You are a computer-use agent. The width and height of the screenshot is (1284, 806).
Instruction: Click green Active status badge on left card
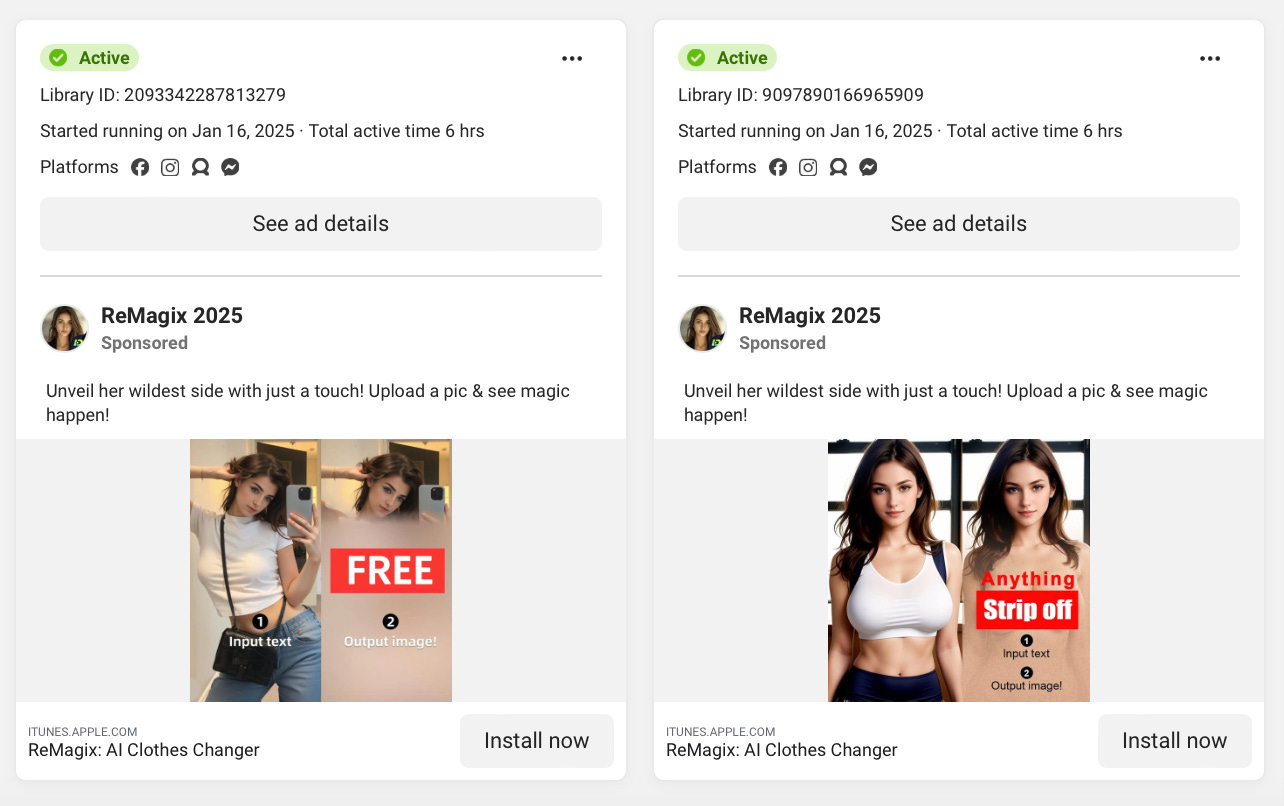tap(89, 58)
